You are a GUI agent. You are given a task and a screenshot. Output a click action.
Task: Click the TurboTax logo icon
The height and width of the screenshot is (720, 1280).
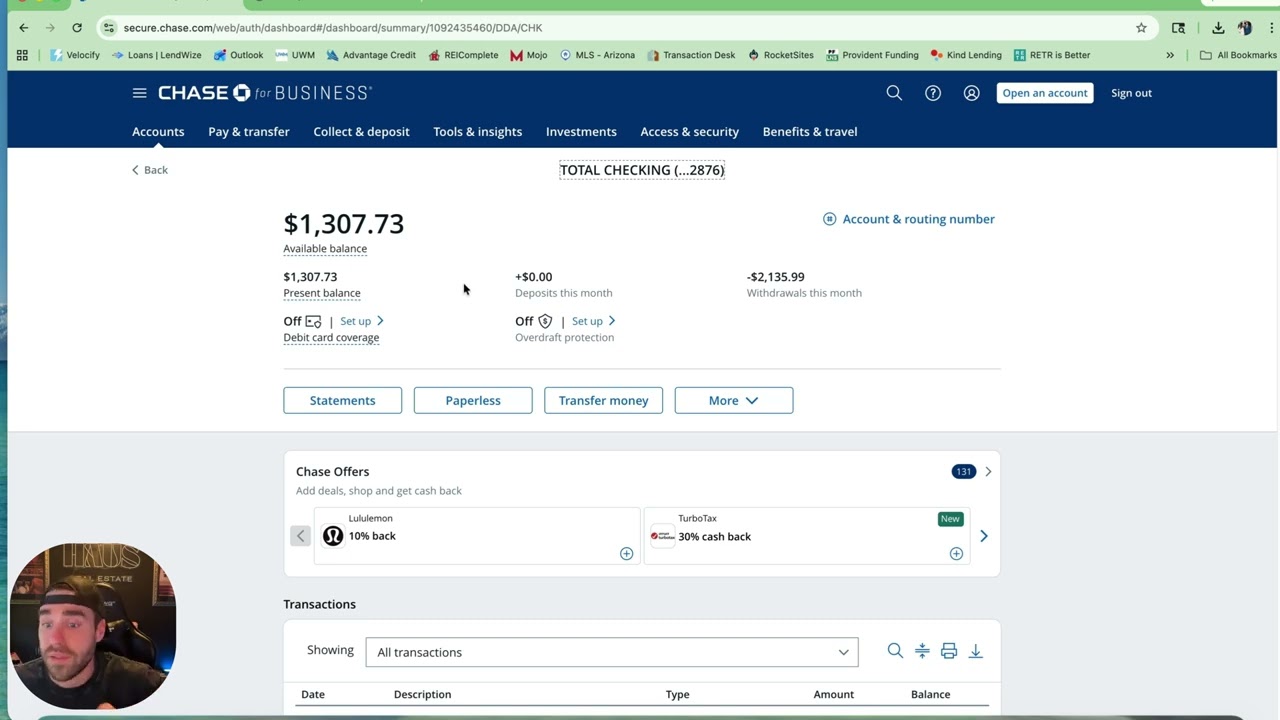pos(662,536)
